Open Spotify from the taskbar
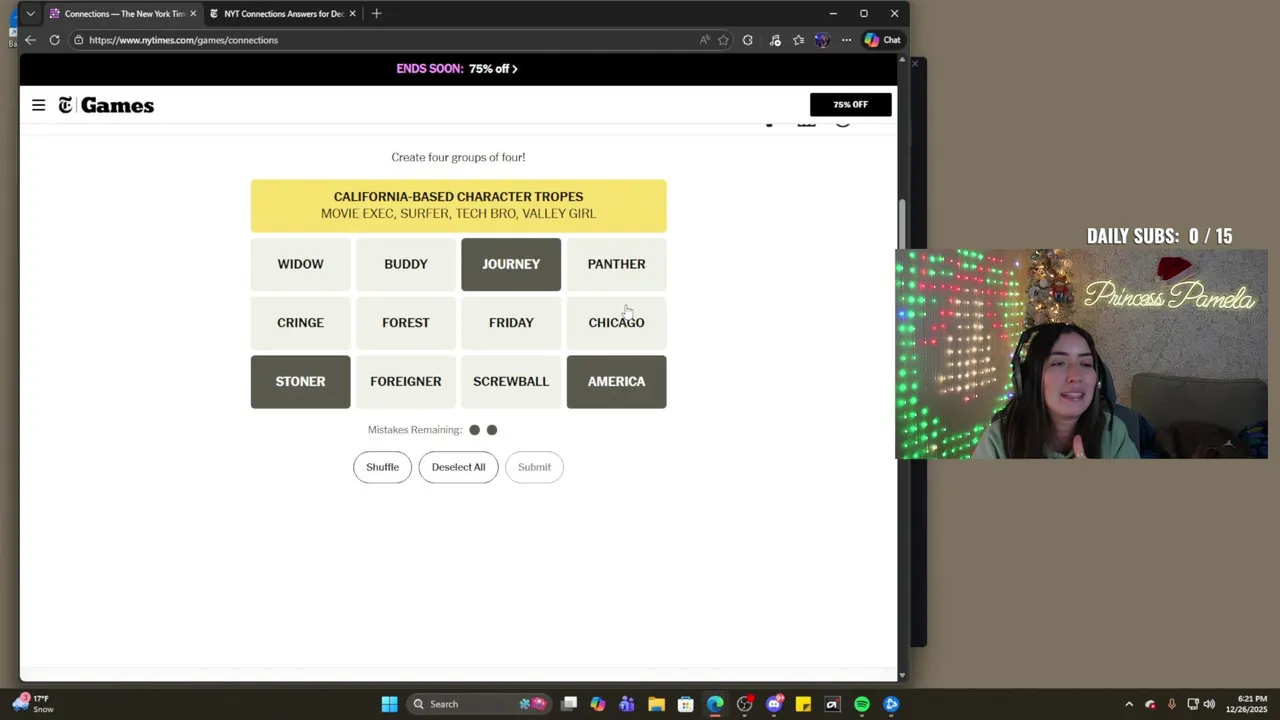Screen dimensions: 1280x720 tap(862, 704)
